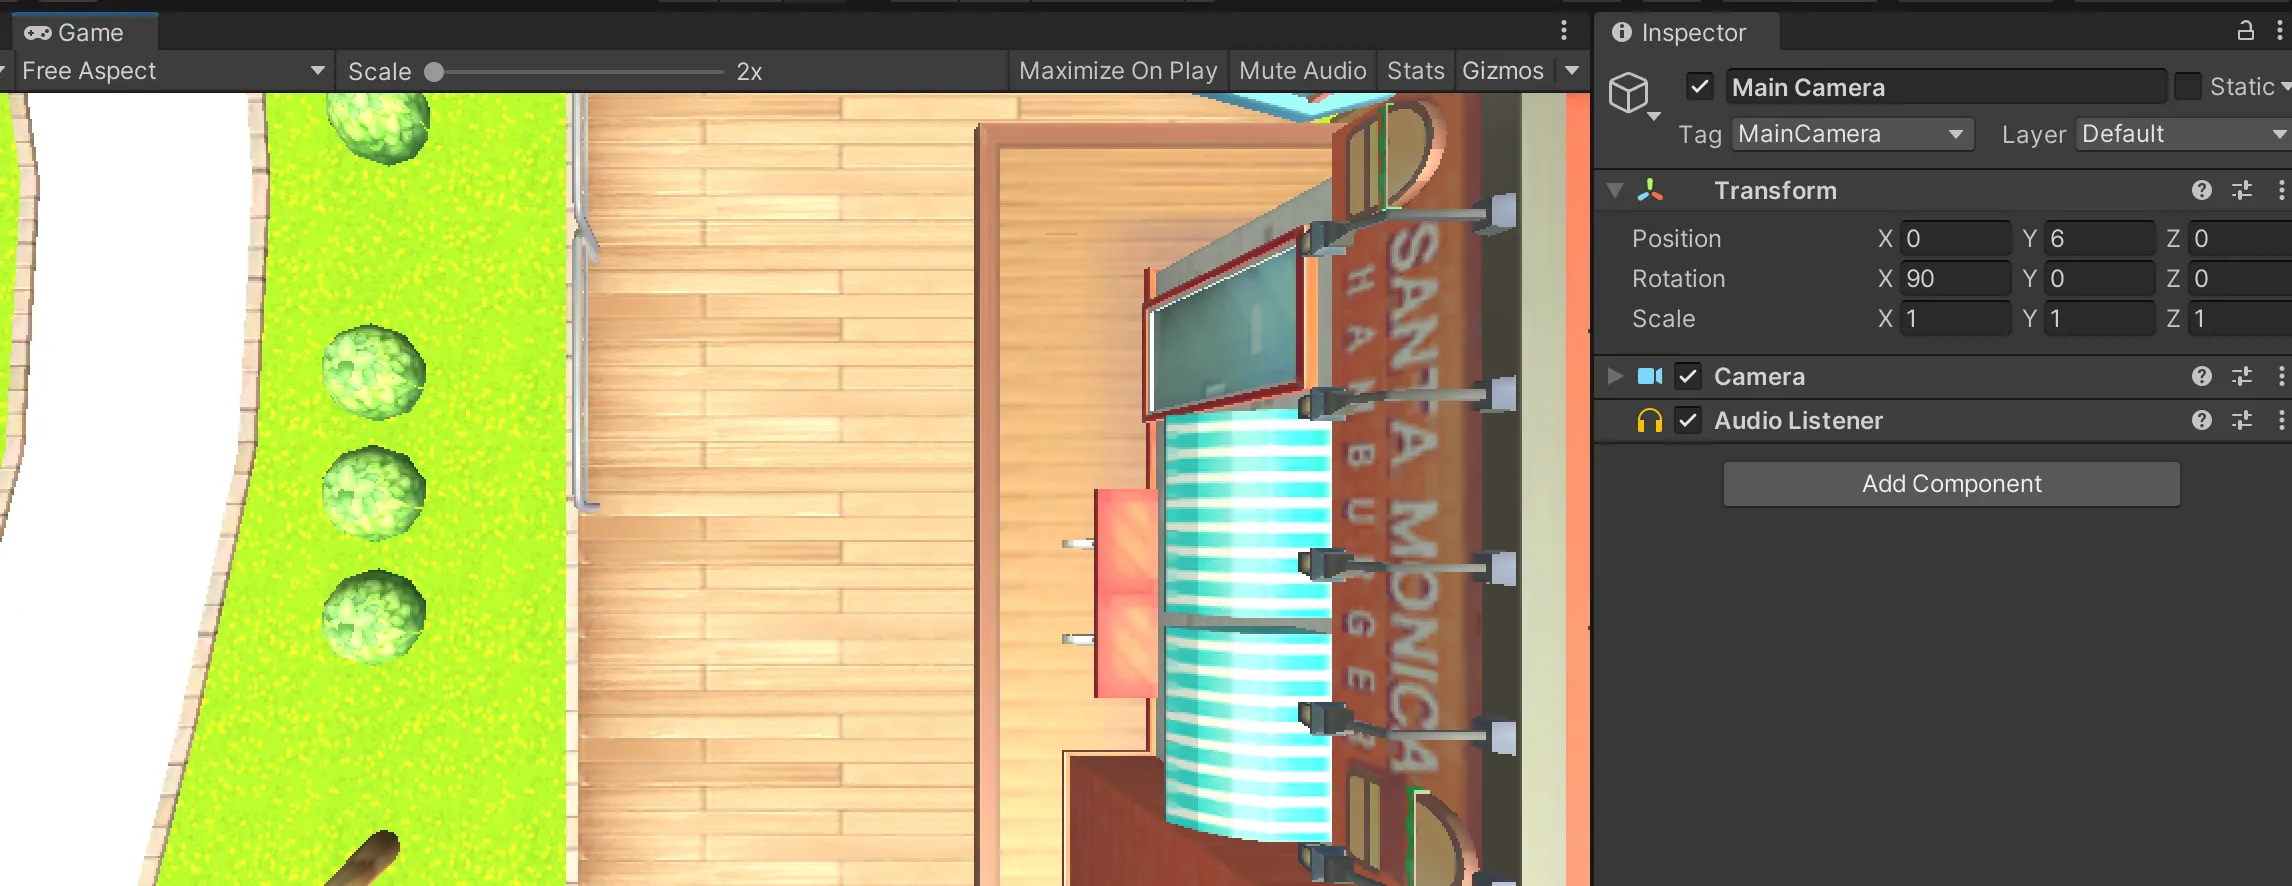
Task: Click the Transform component header title
Action: pos(1775,191)
